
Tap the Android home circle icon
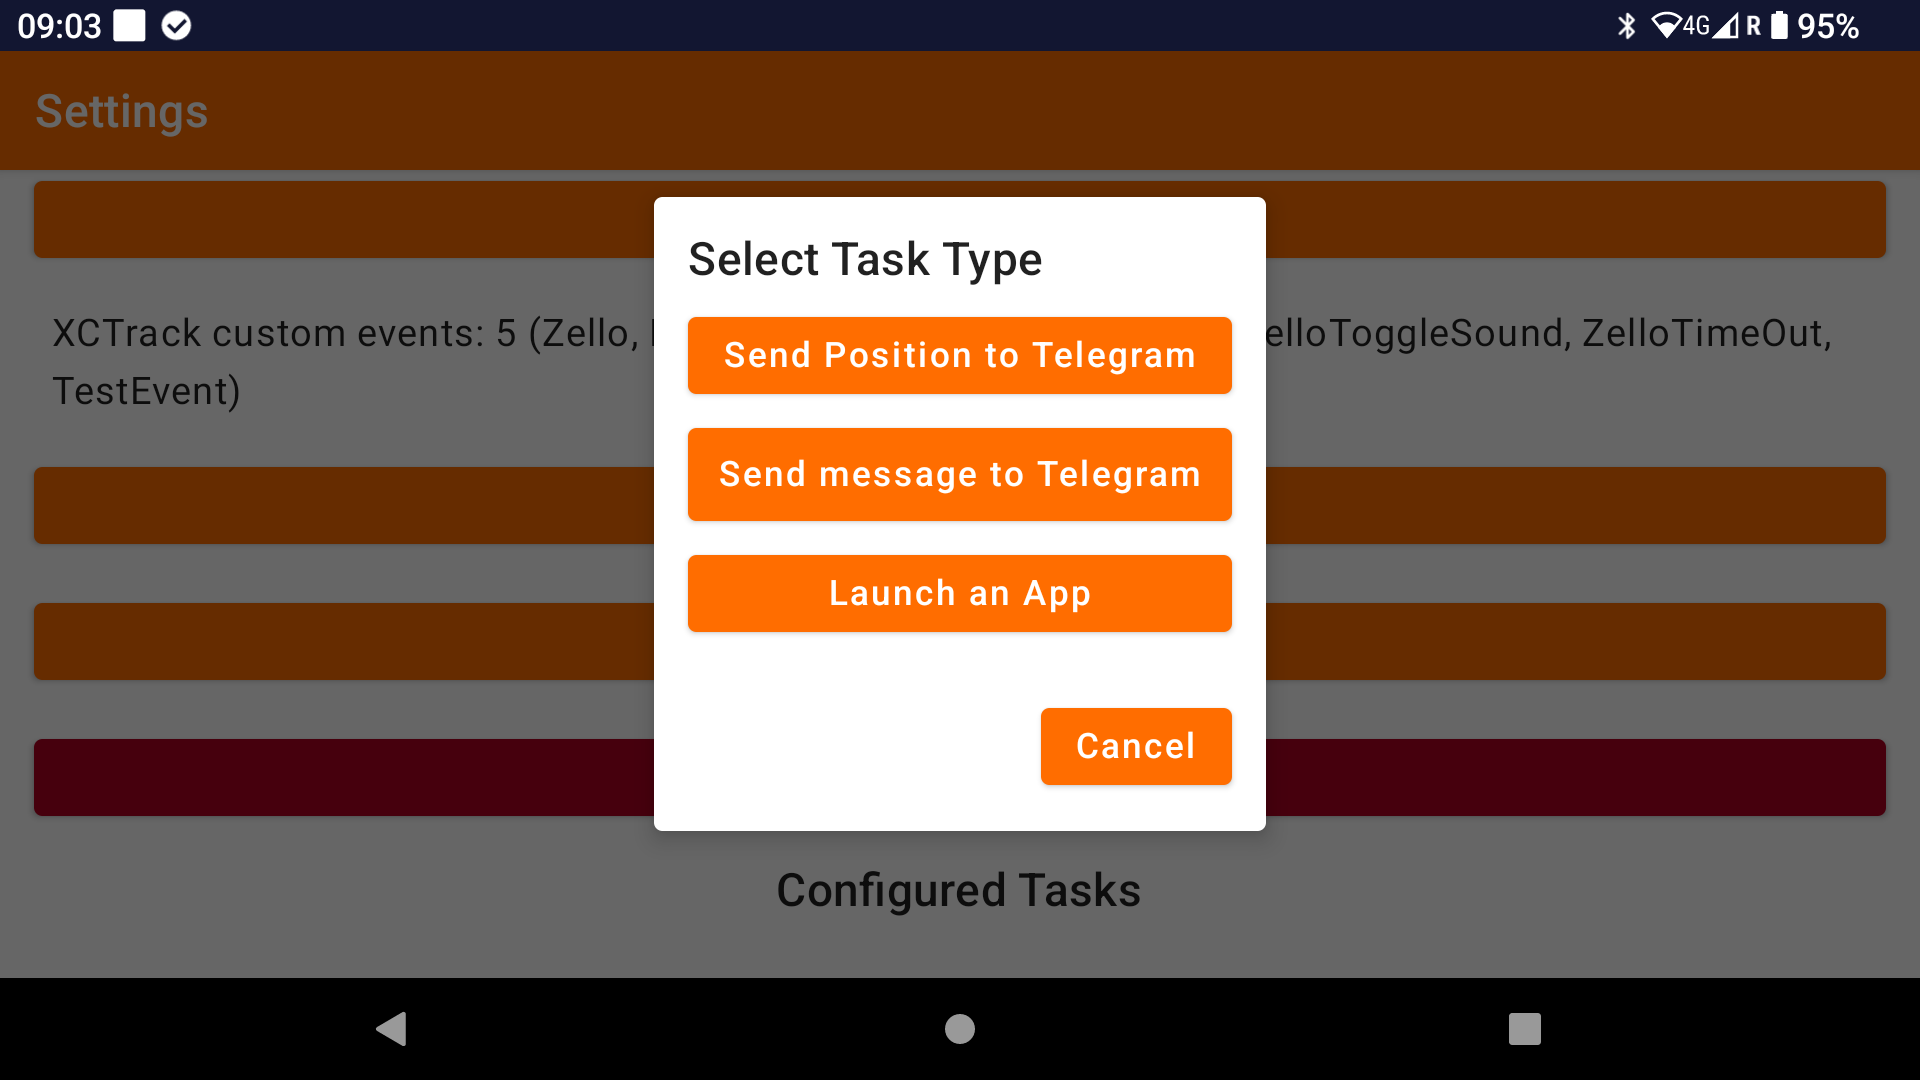click(960, 1029)
